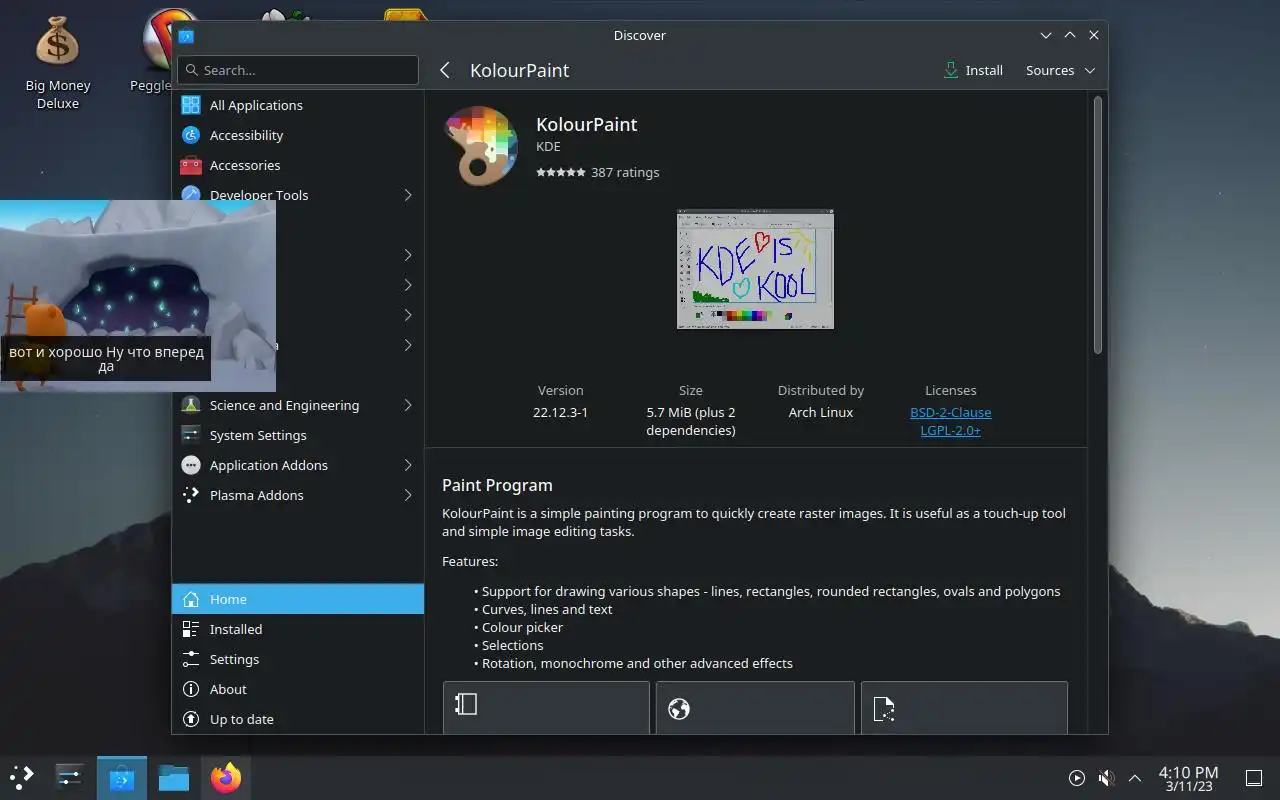
Task: Select the Peggle desktop icon
Action: (156, 50)
